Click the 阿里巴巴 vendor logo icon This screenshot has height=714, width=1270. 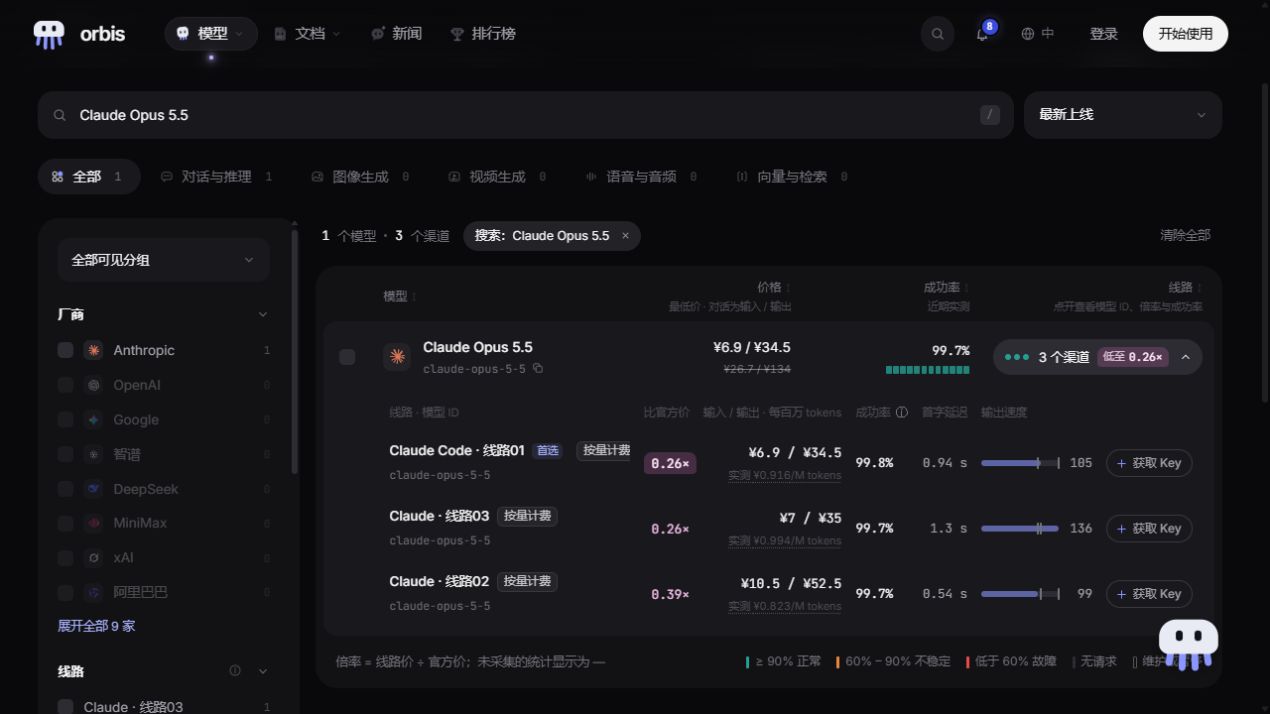(x=93, y=592)
